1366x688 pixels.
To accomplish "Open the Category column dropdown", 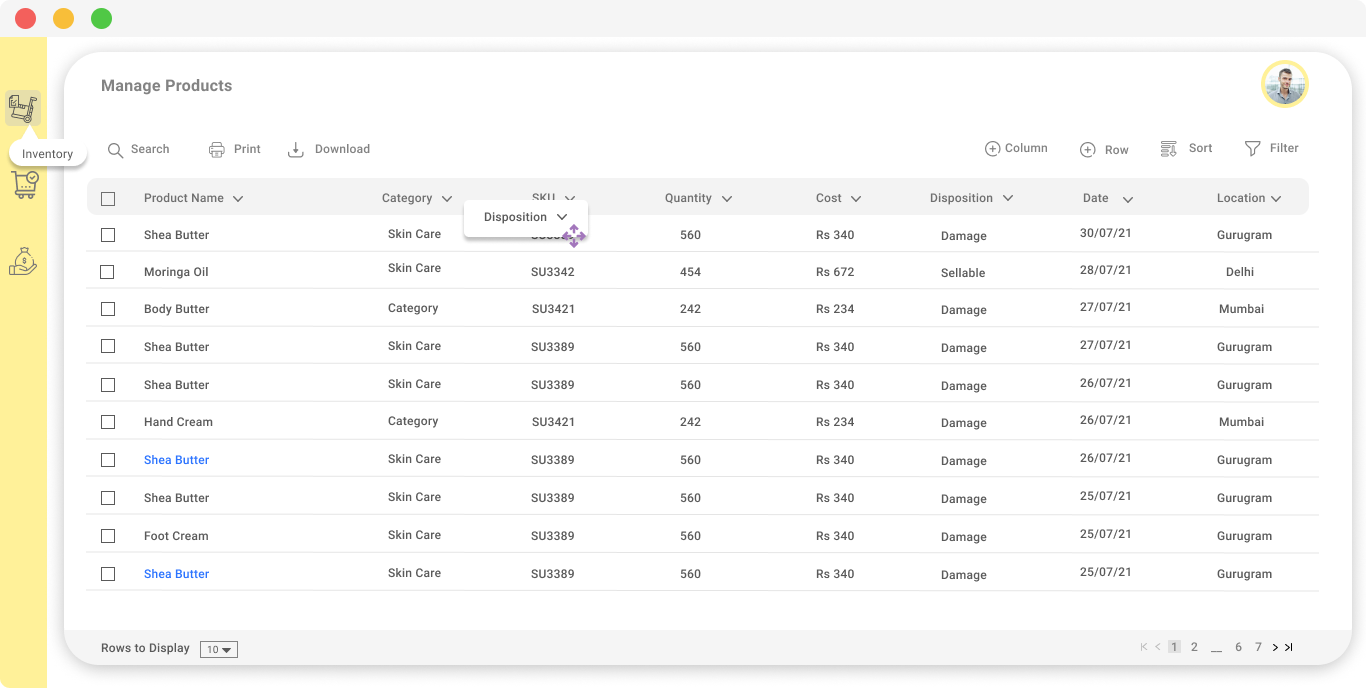I will pos(447,198).
